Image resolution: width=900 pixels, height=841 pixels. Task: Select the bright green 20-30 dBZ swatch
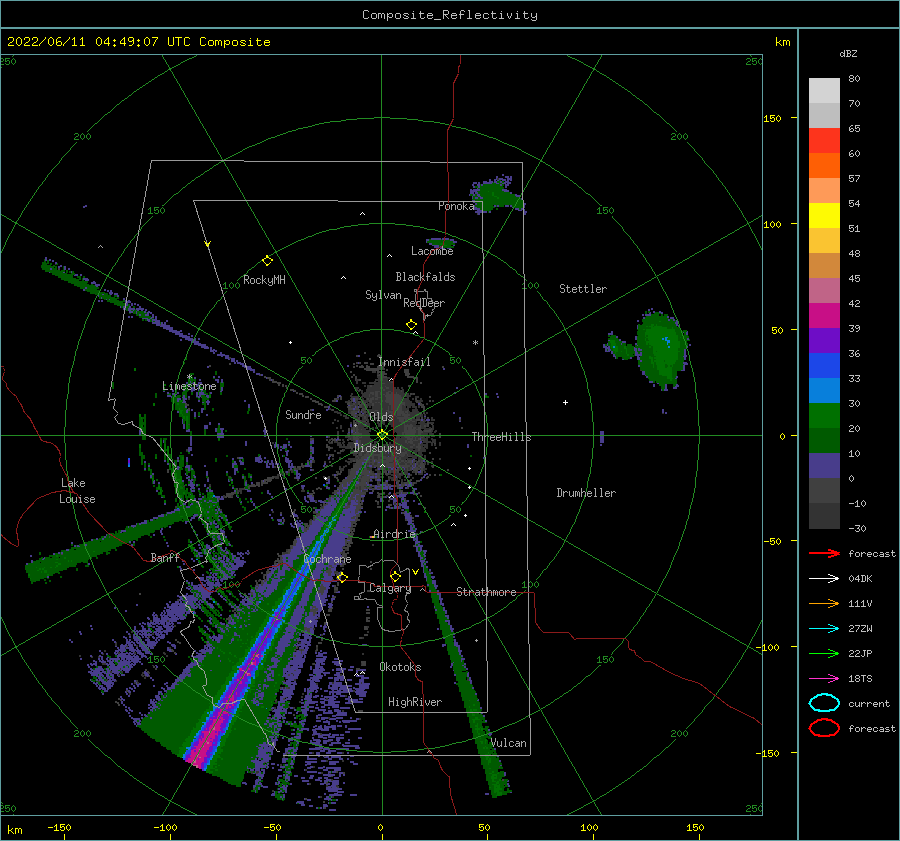pos(824,416)
